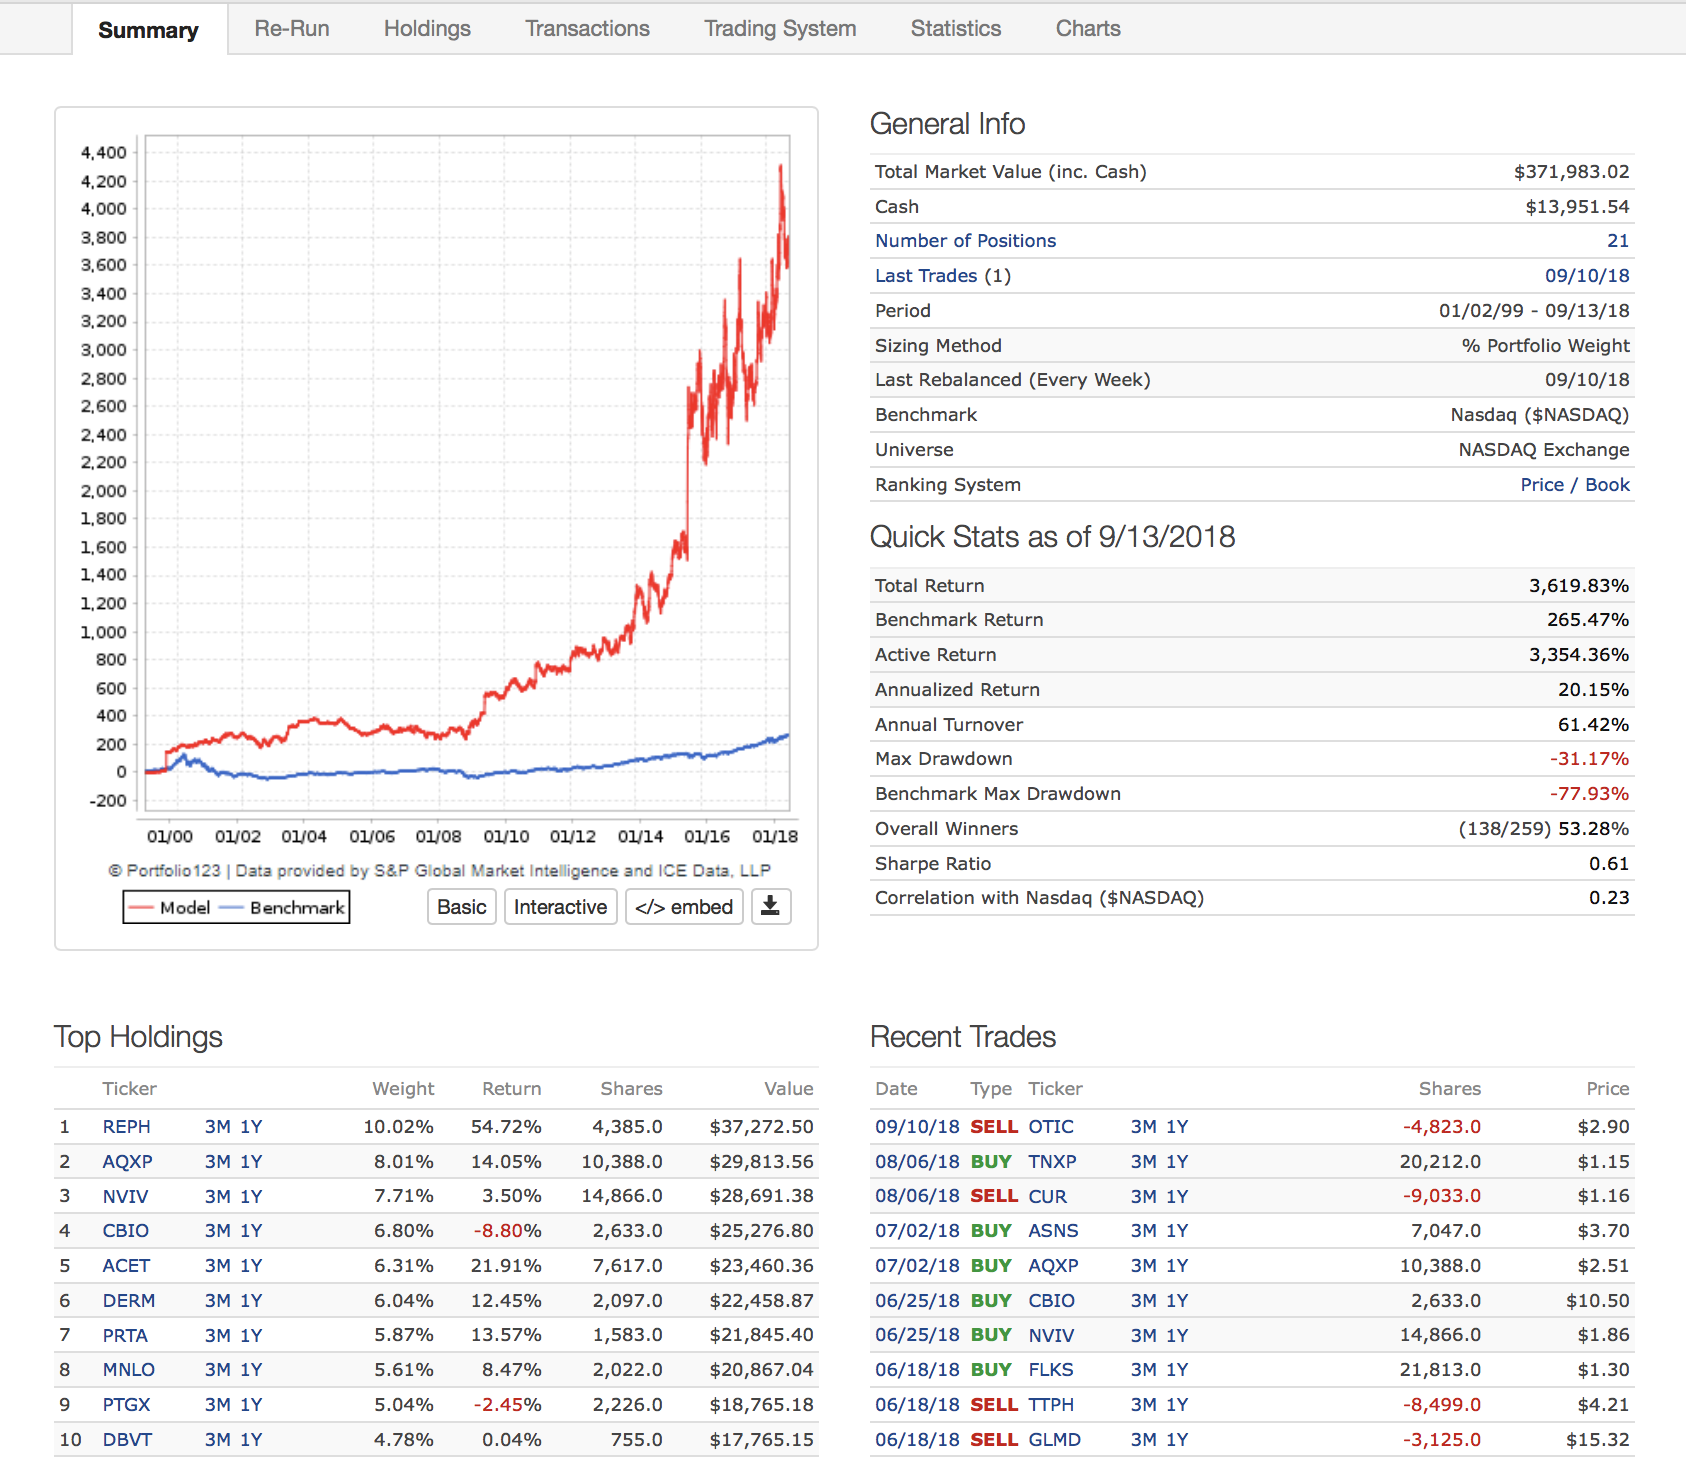Click the chart download icon

coord(770,907)
